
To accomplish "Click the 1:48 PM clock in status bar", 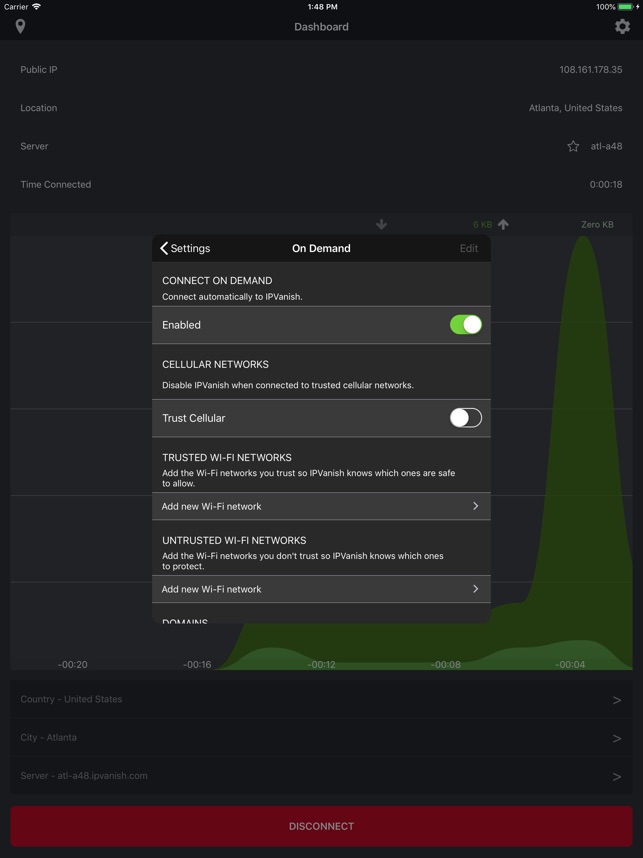I will click(x=322, y=7).
